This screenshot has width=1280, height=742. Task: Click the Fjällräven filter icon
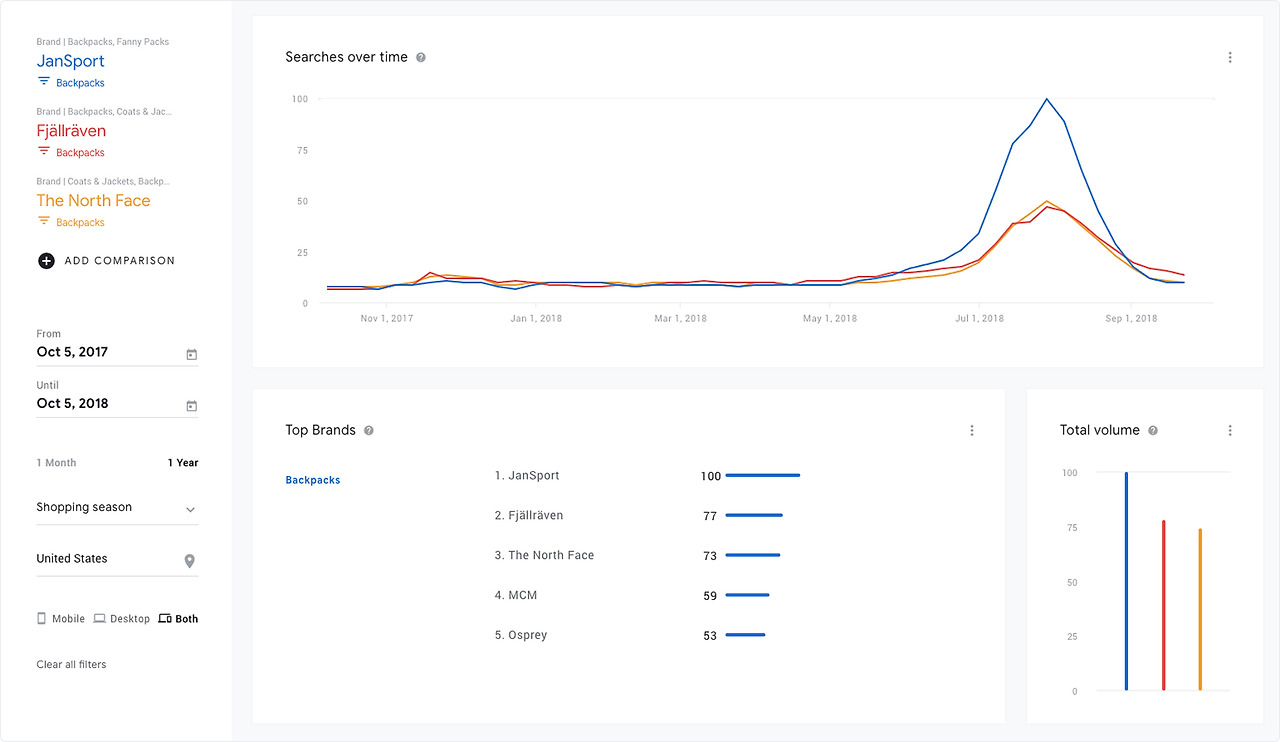[44, 152]
